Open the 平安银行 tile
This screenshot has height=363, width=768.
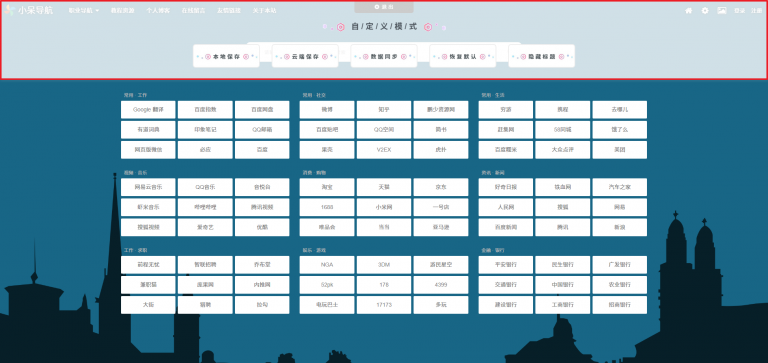point(505,265)
